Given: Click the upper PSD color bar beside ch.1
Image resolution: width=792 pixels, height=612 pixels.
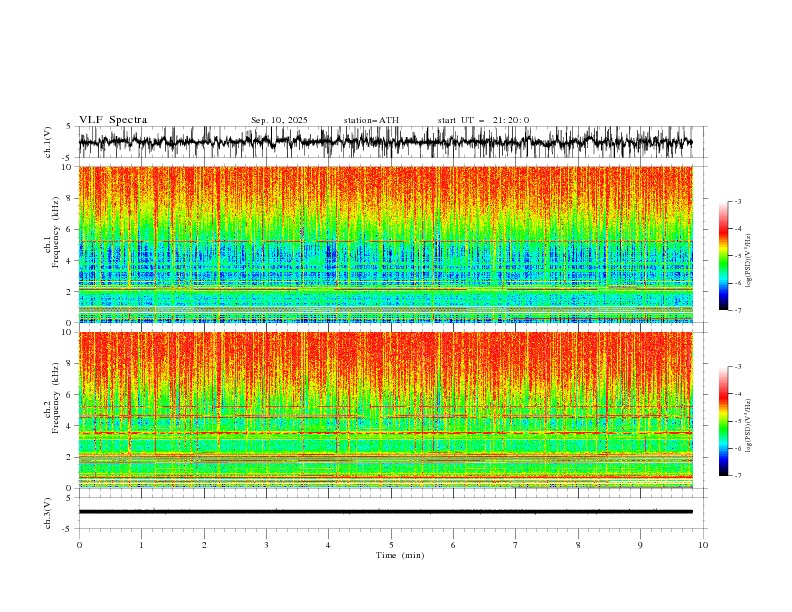Looking at the screenshot, I should click(x=724, y=255).
